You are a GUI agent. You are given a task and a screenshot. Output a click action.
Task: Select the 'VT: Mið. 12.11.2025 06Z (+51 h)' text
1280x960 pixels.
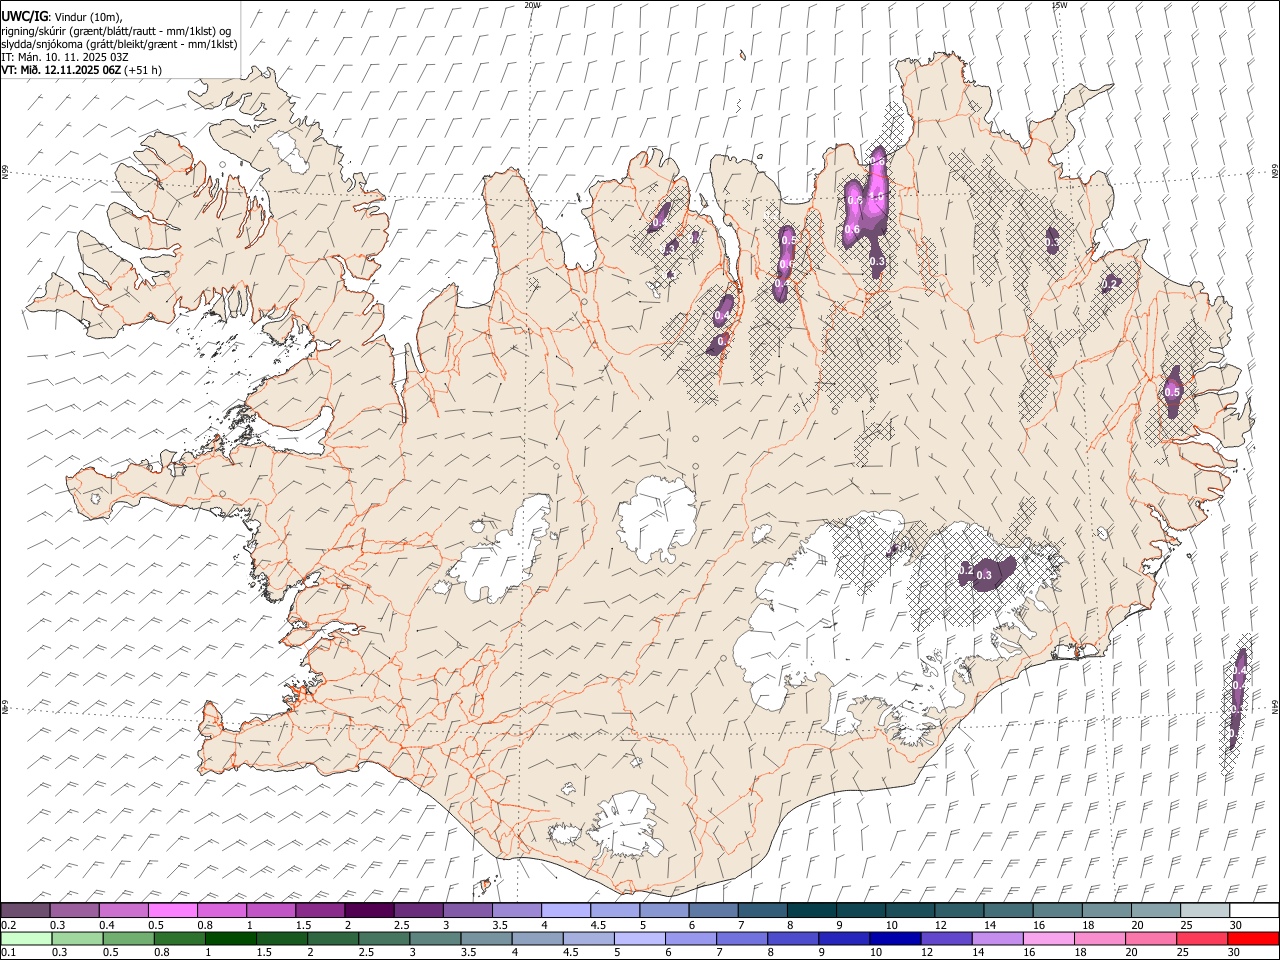tap(81, 70)
